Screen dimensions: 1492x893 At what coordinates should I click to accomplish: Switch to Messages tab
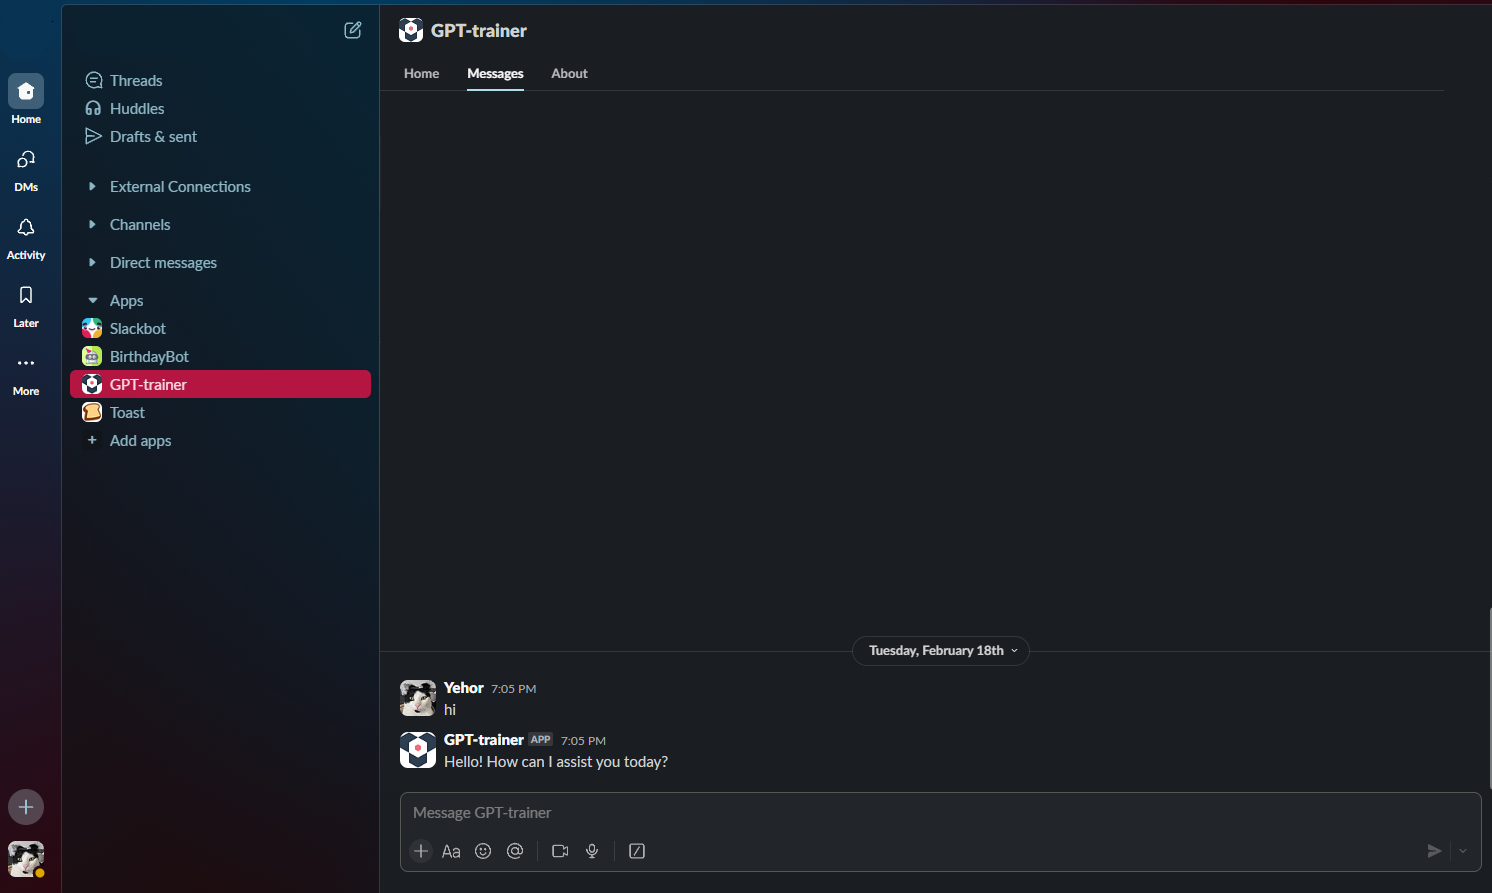495,73
